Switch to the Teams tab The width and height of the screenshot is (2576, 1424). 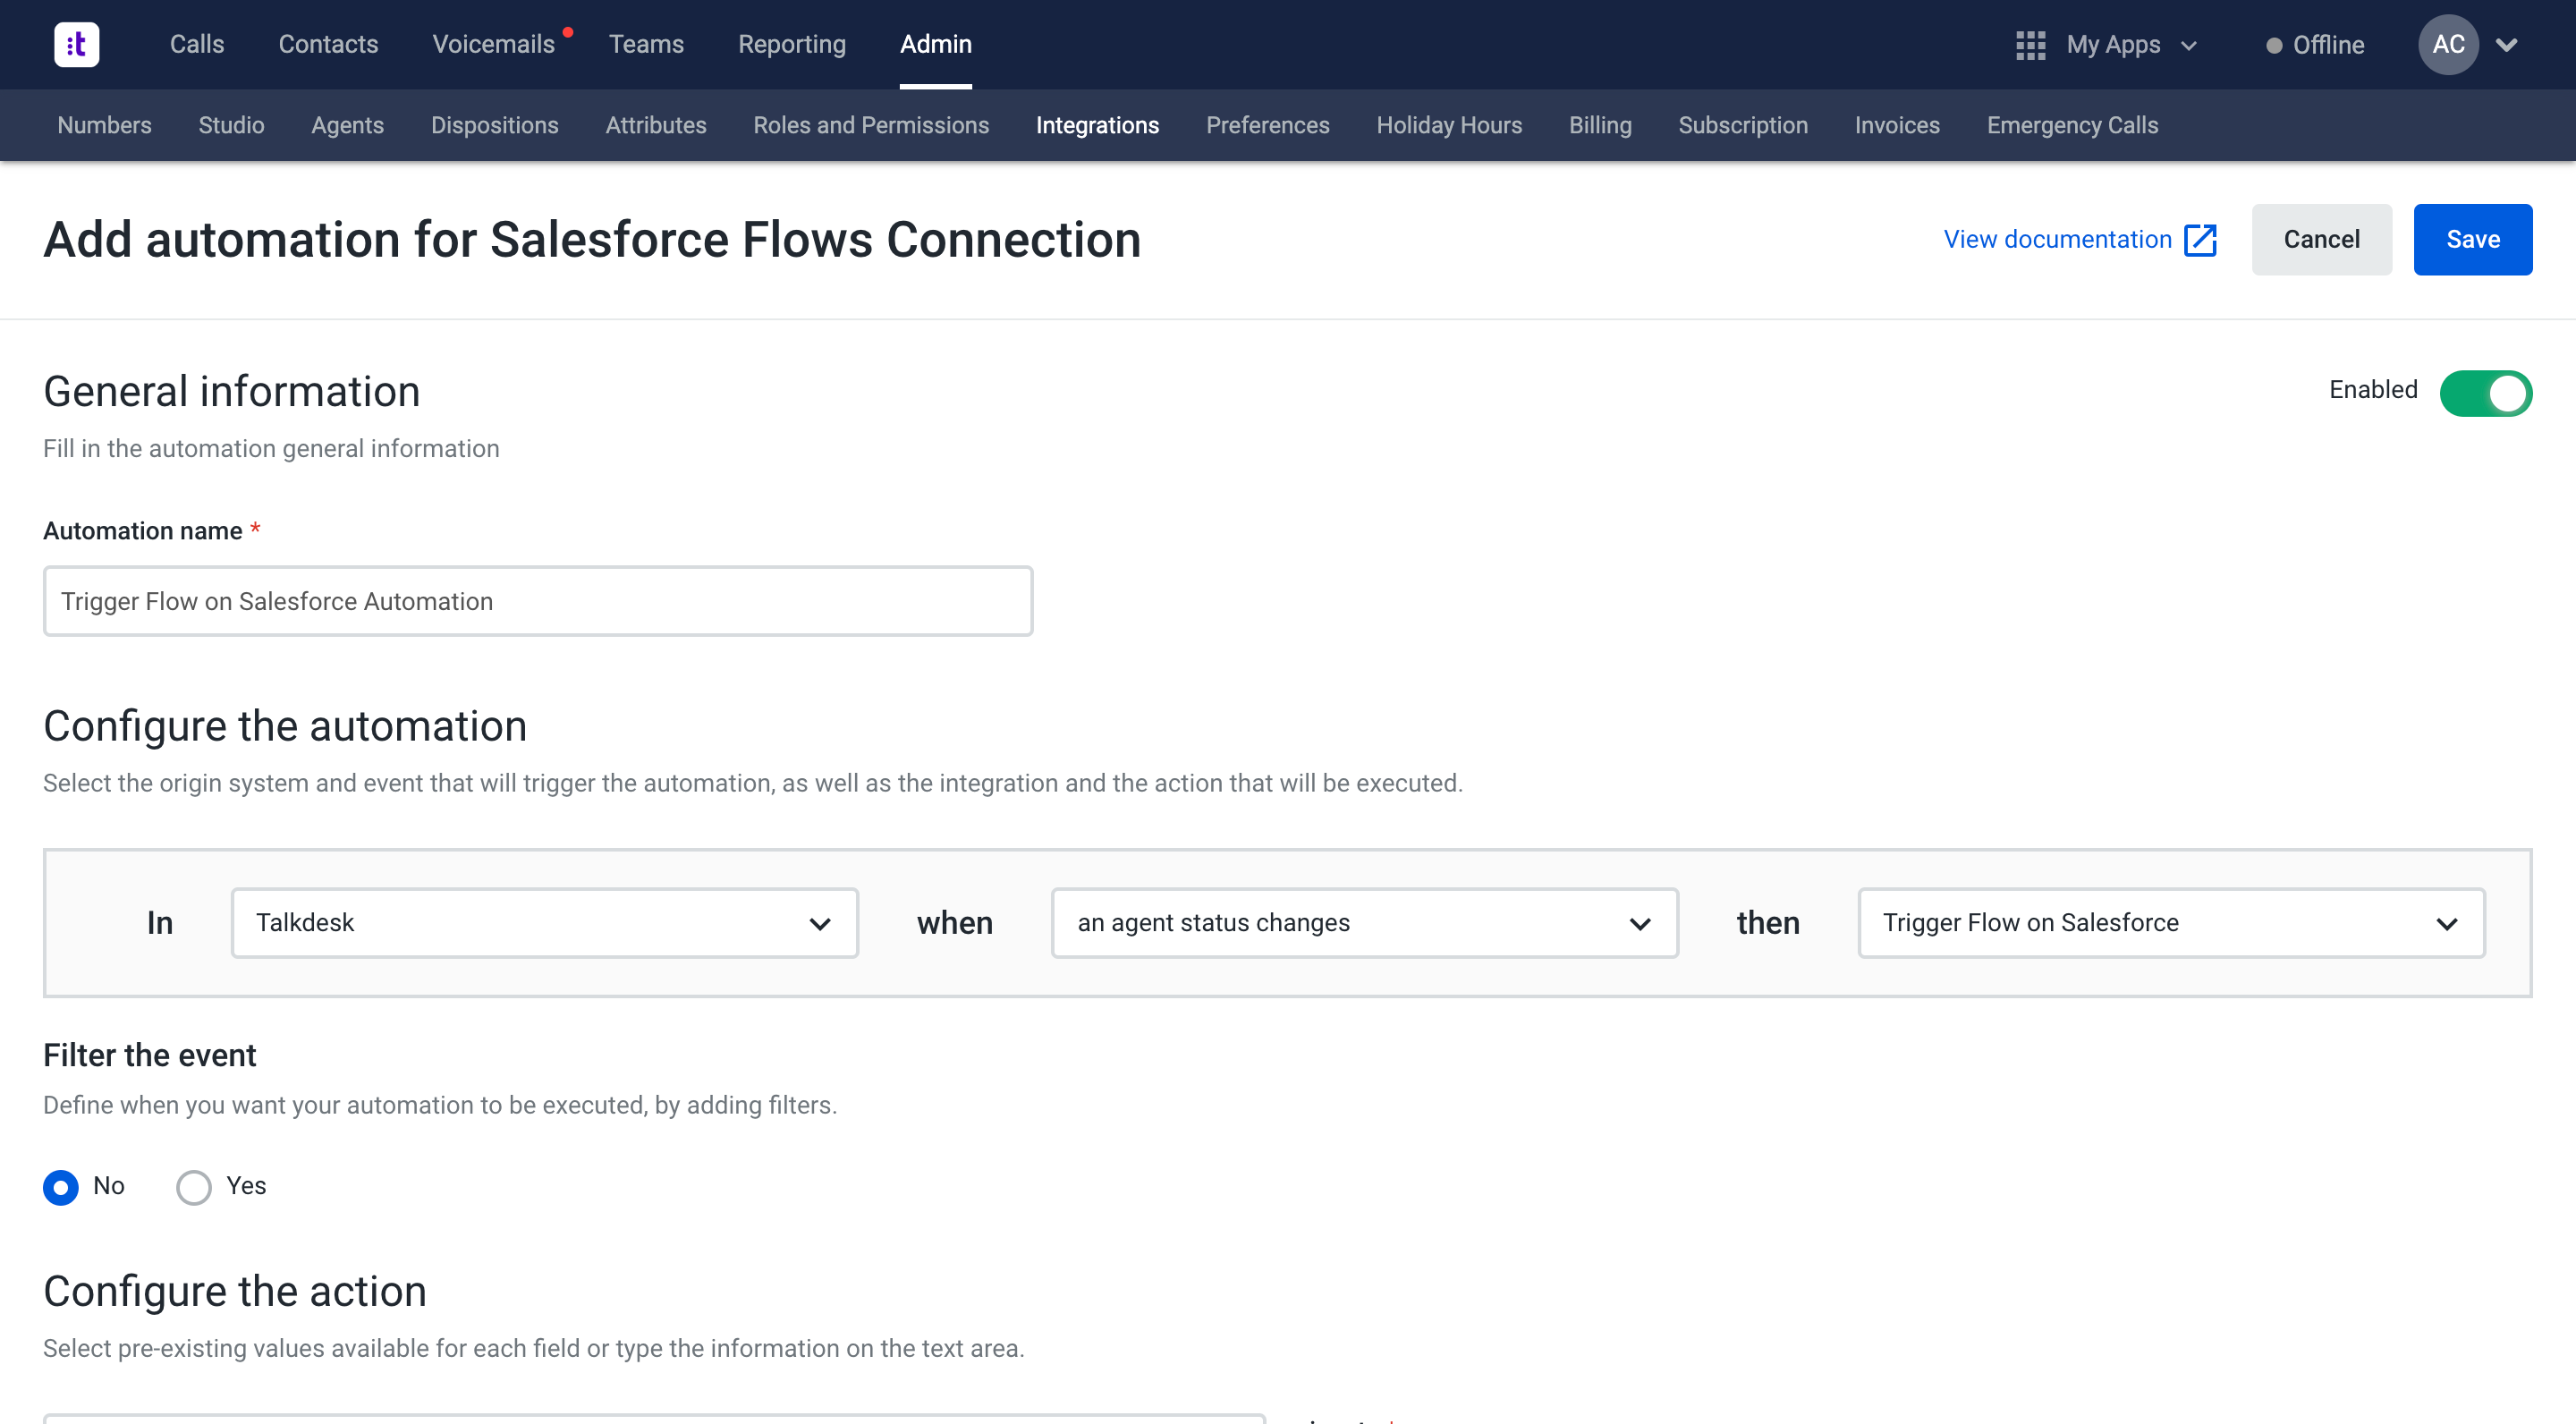point(646,44)
